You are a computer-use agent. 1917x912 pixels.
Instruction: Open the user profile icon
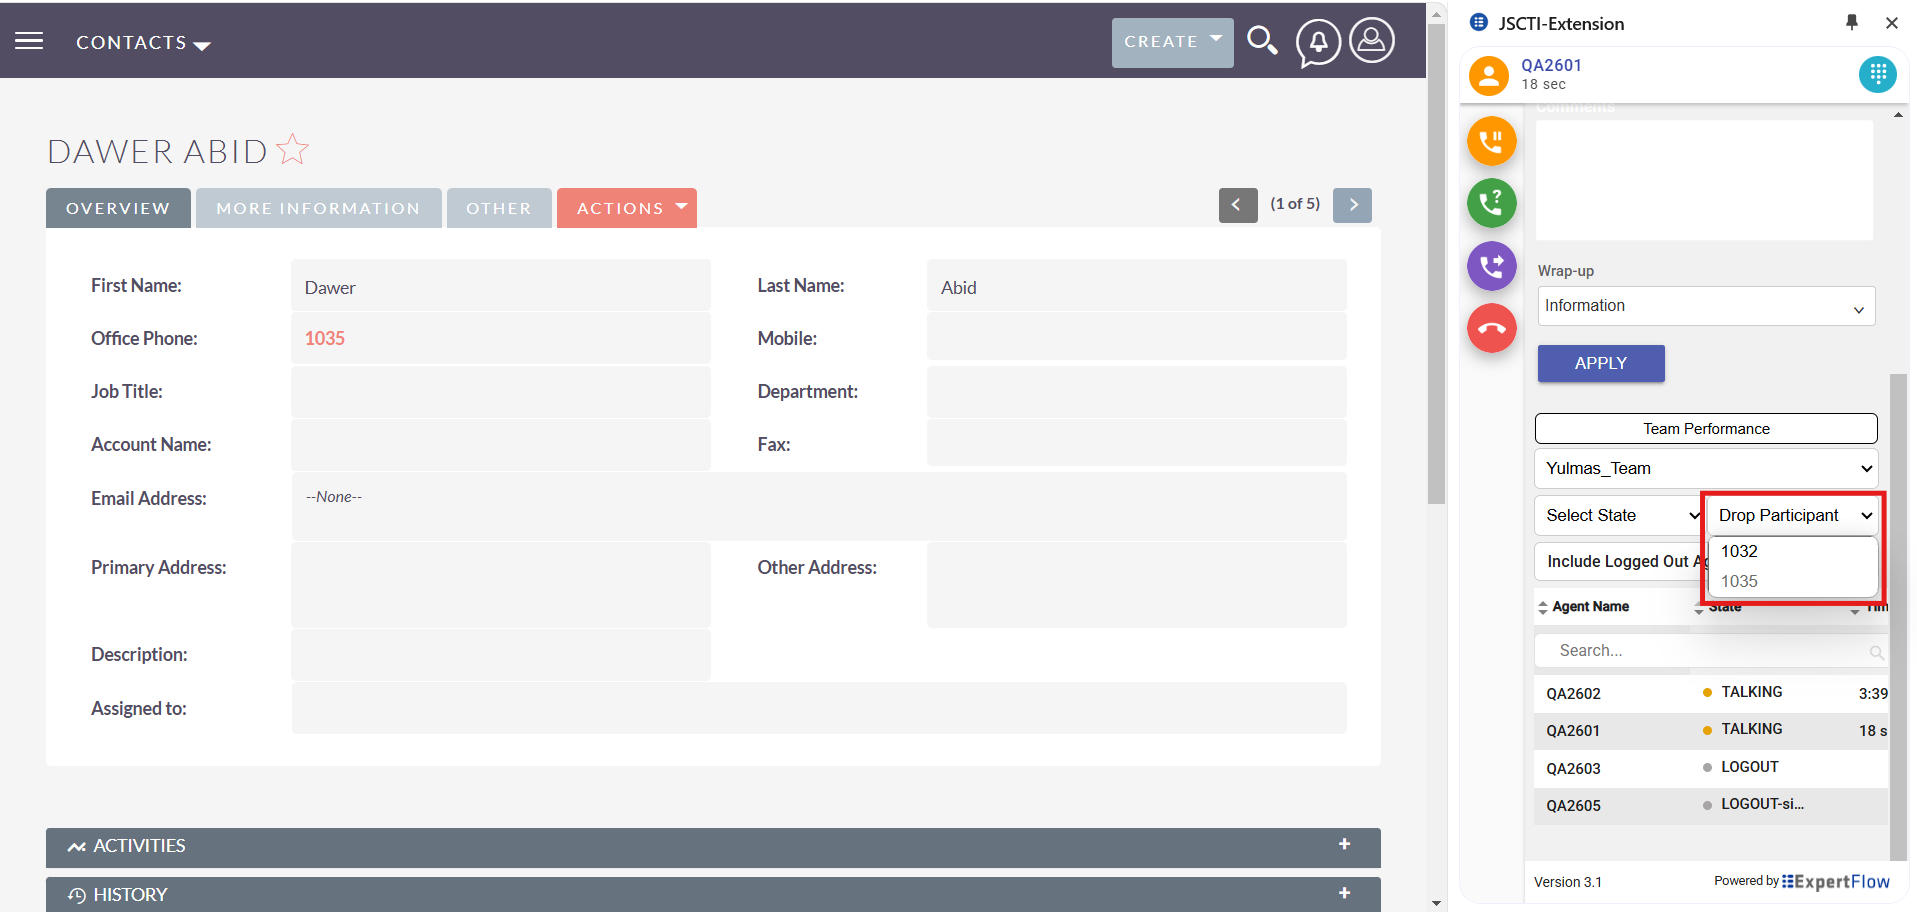click(x=1372, y=41)
